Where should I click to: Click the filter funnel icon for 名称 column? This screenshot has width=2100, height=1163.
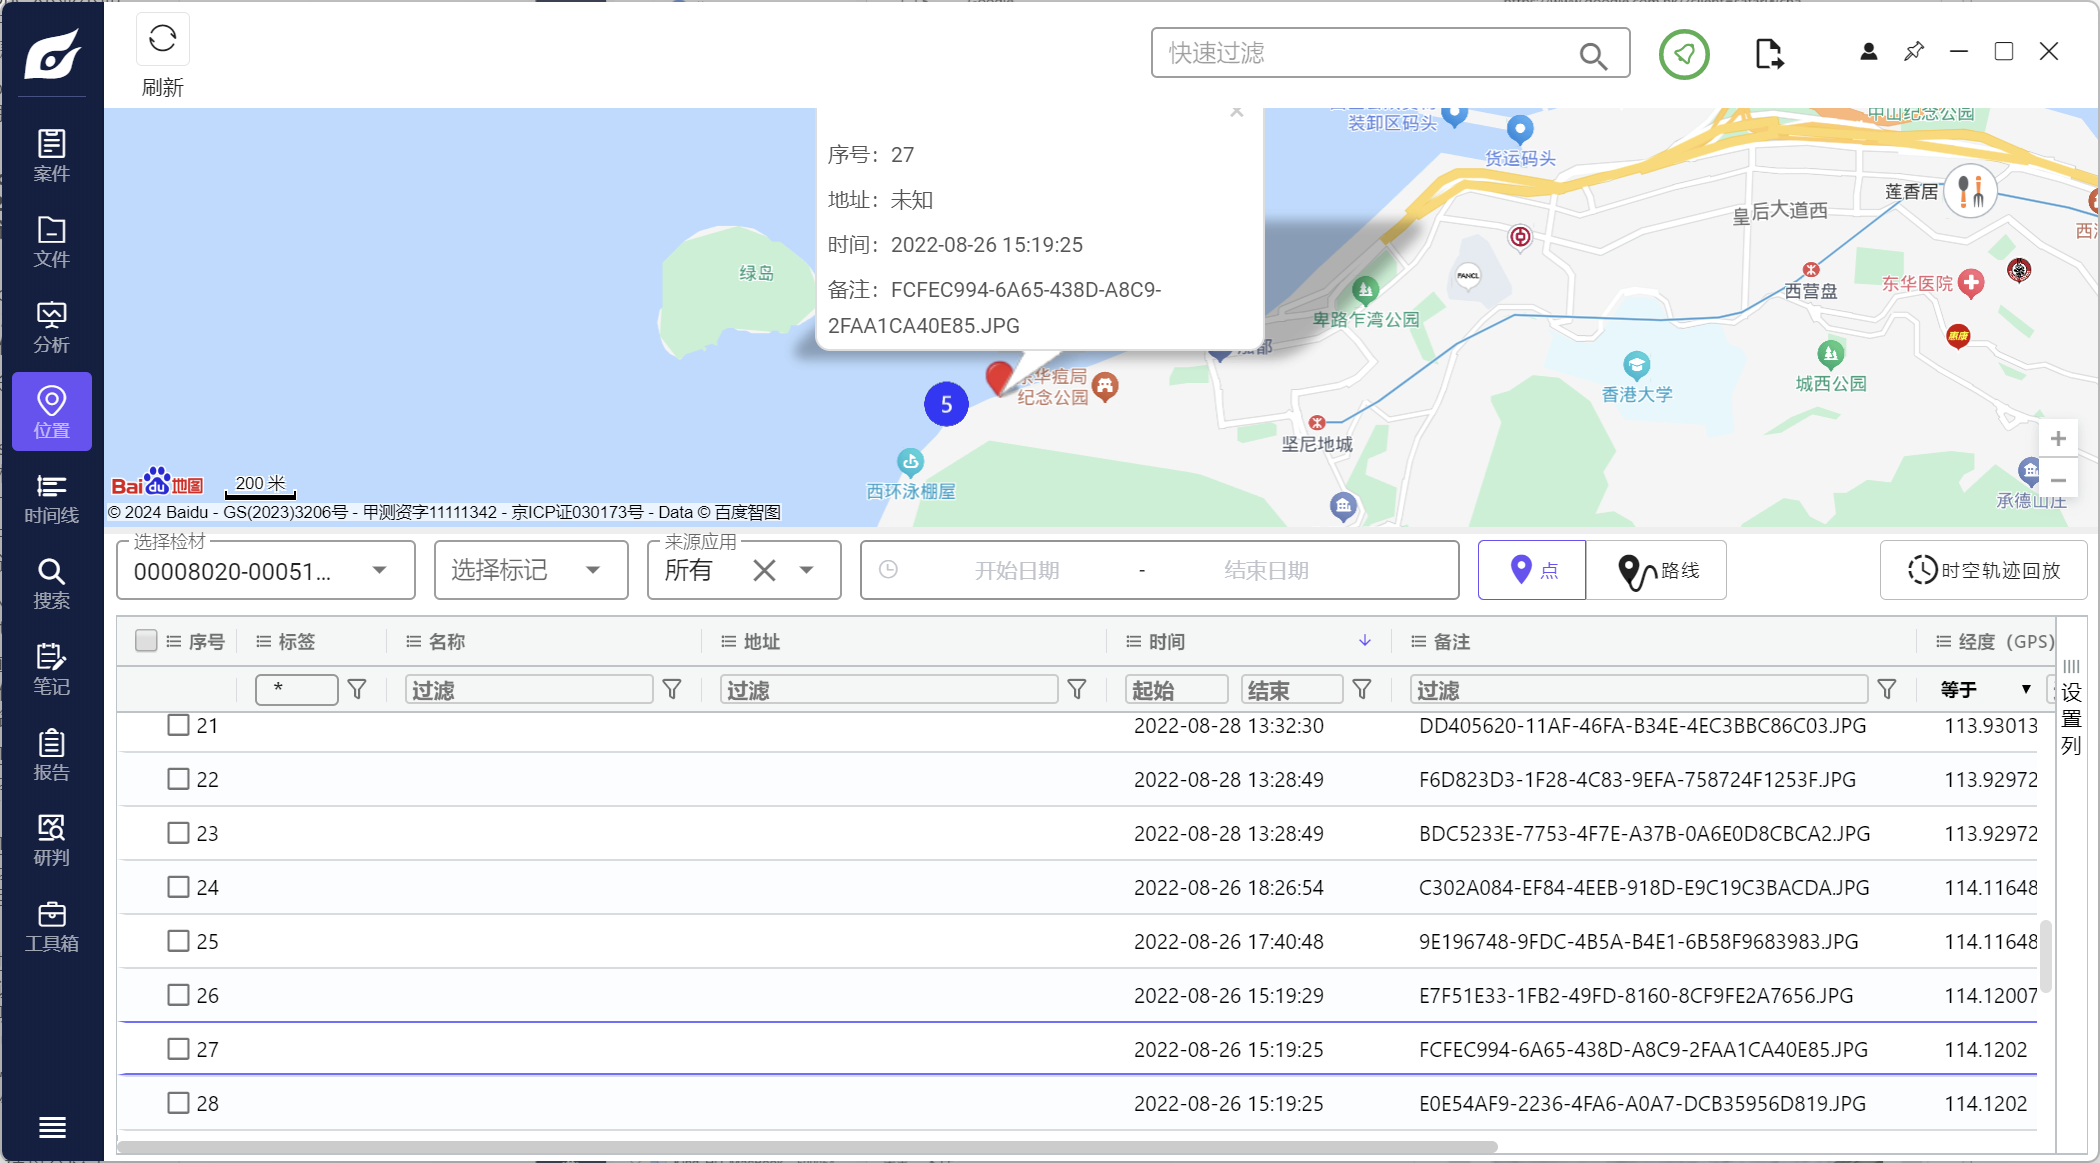tap(672, 689)
